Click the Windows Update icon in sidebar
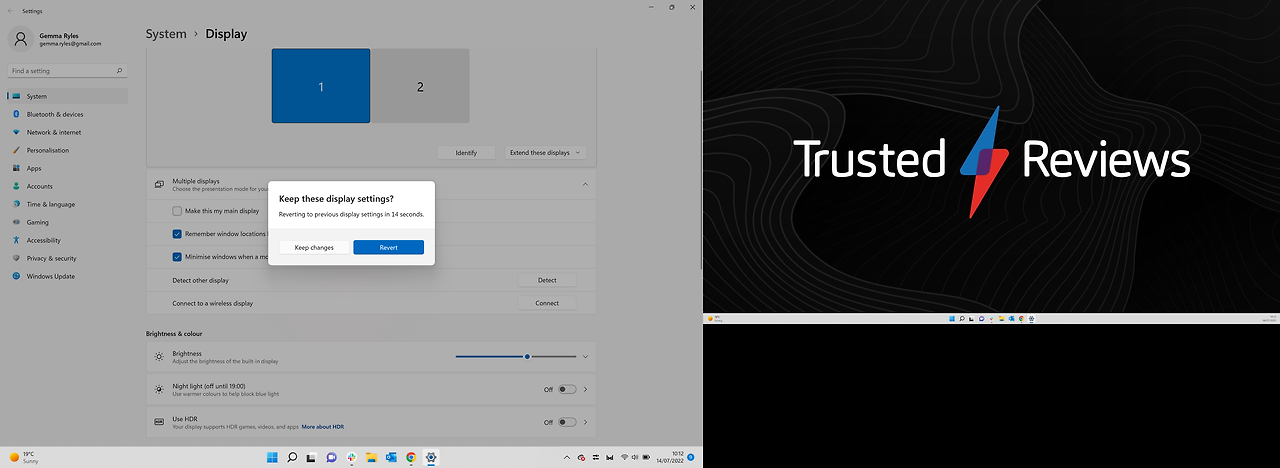 pyautogui.click(x=17, y=276)
